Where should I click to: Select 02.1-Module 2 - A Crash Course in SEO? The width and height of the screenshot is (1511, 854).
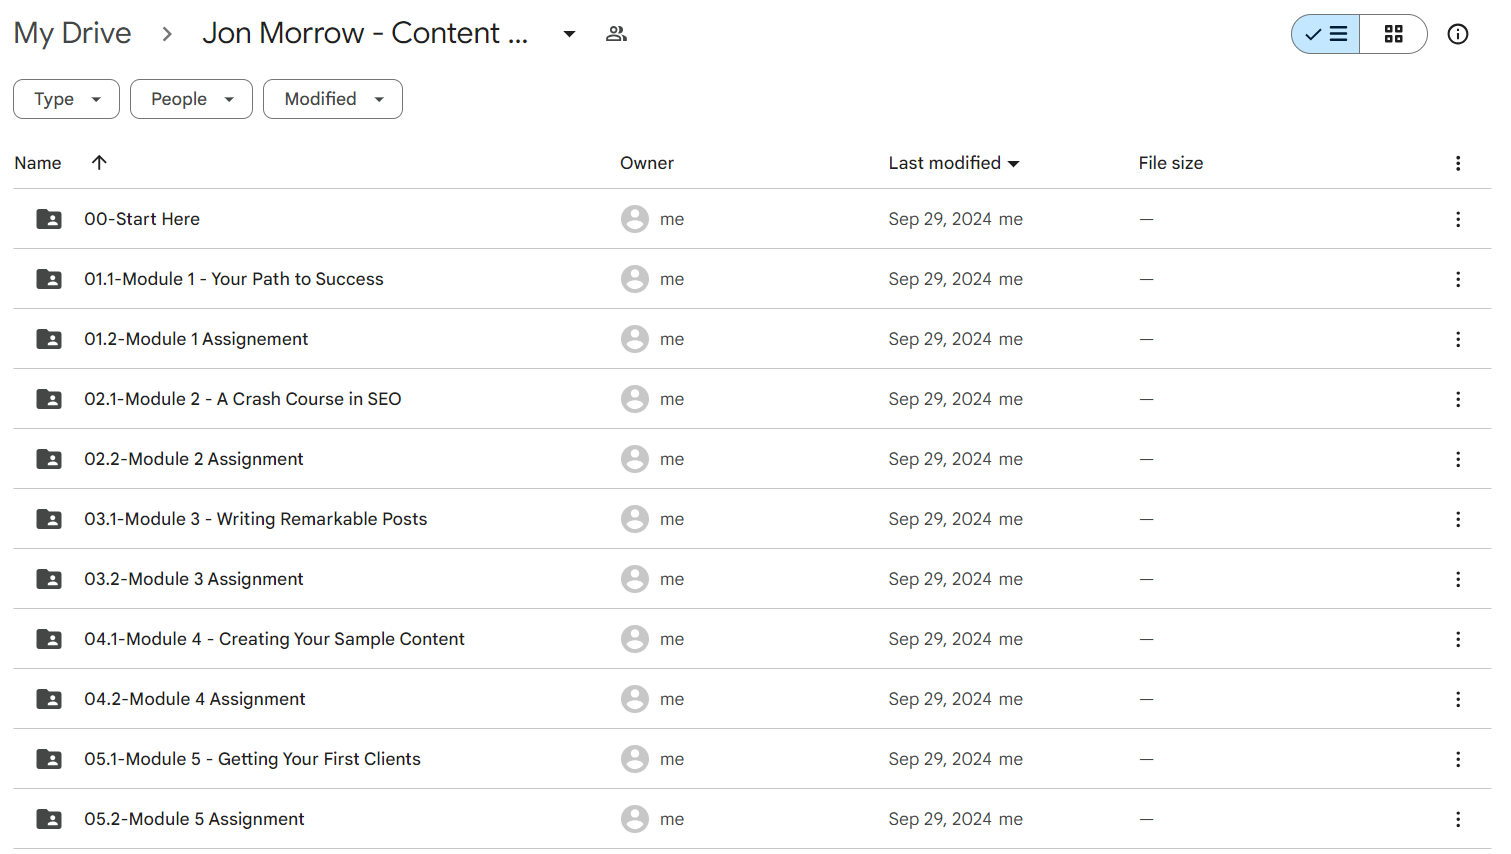click(243, 399)
